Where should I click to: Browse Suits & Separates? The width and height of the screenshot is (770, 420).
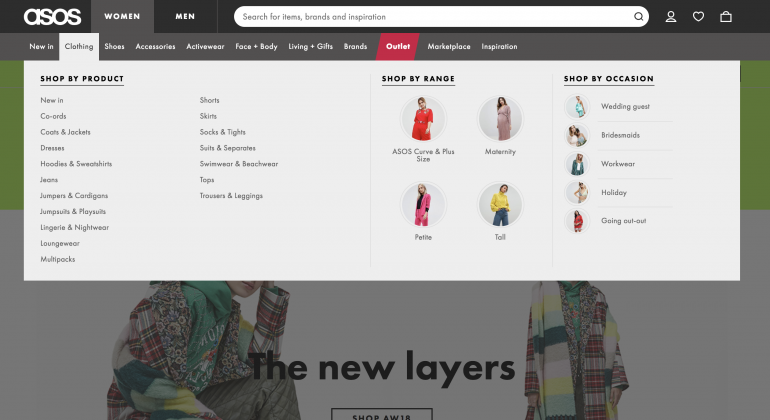click(x=227, y=148)
